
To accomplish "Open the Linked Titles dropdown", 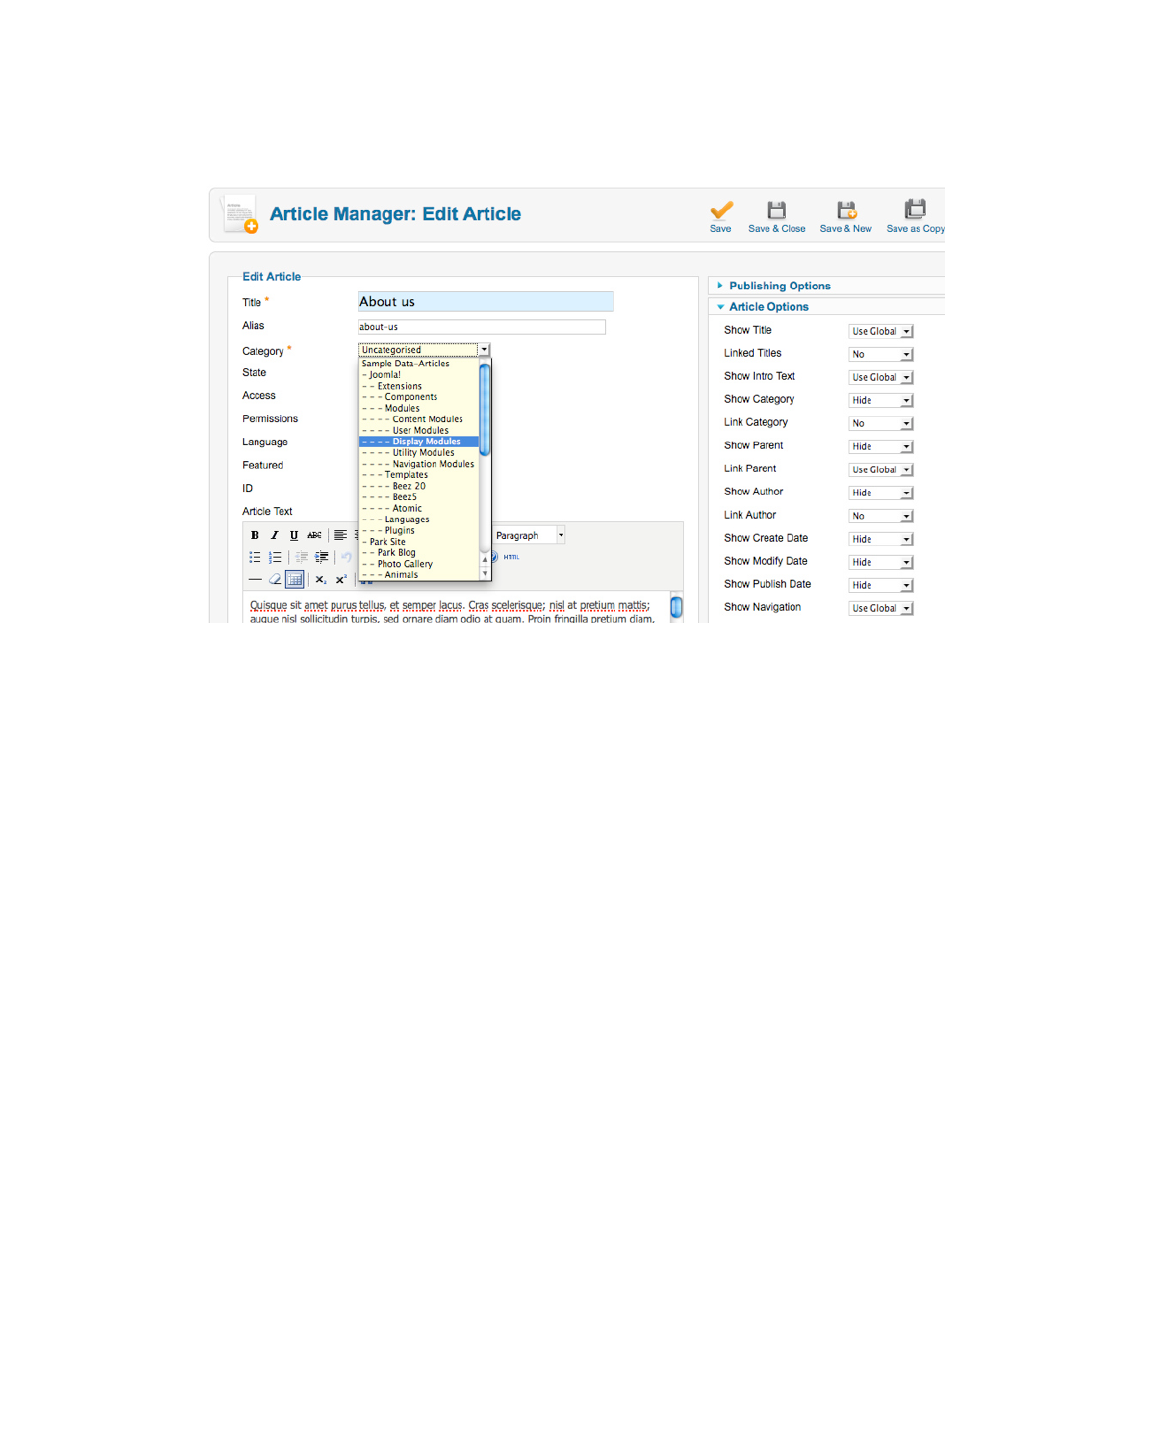I will (881, 355).
